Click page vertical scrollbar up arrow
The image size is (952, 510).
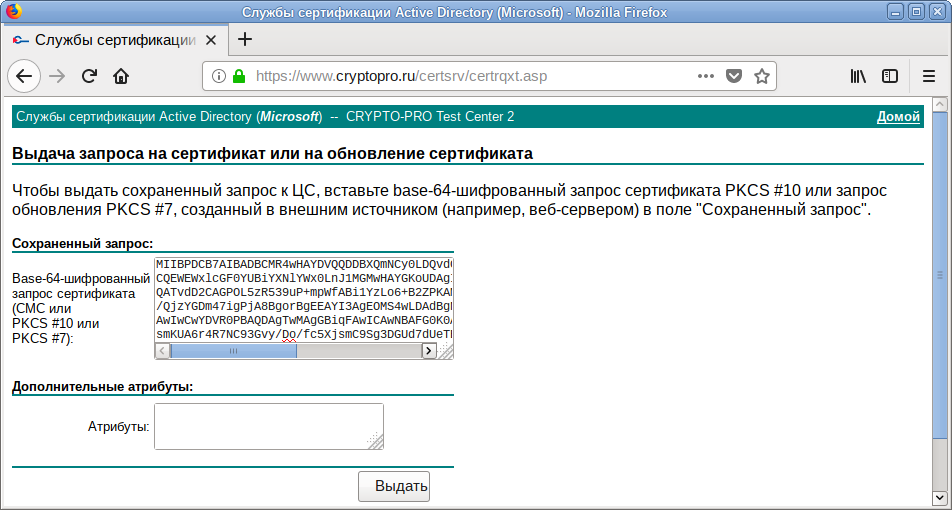(941, 105)
